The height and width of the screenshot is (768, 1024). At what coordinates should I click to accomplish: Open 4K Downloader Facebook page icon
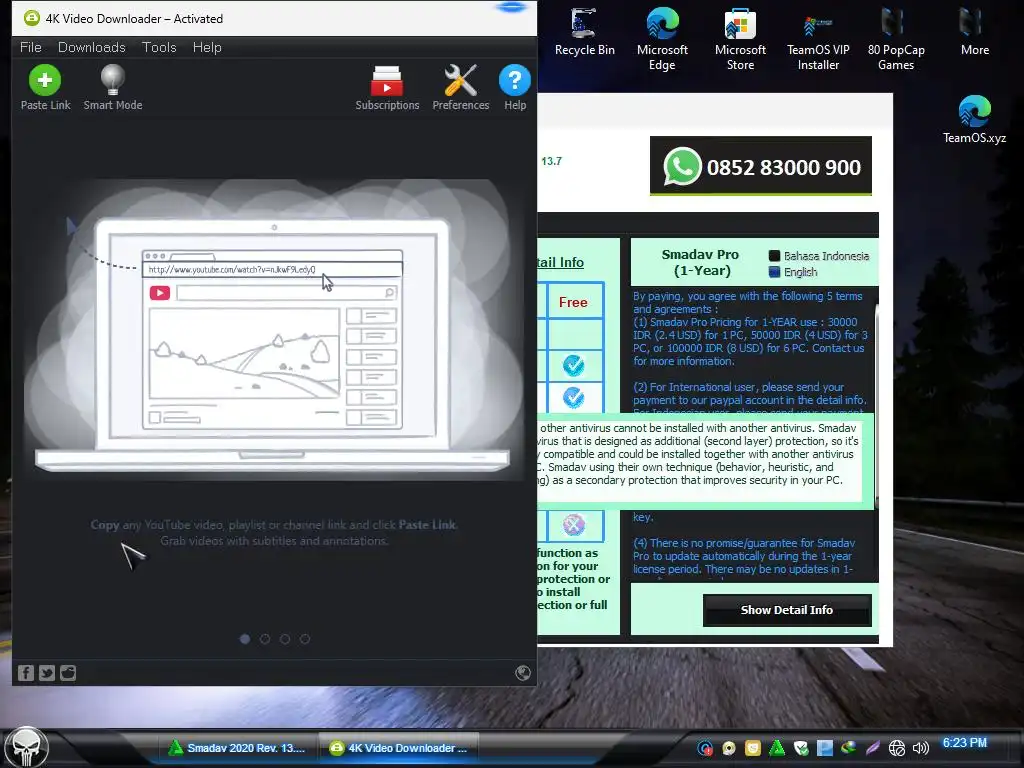pos(25,673)
